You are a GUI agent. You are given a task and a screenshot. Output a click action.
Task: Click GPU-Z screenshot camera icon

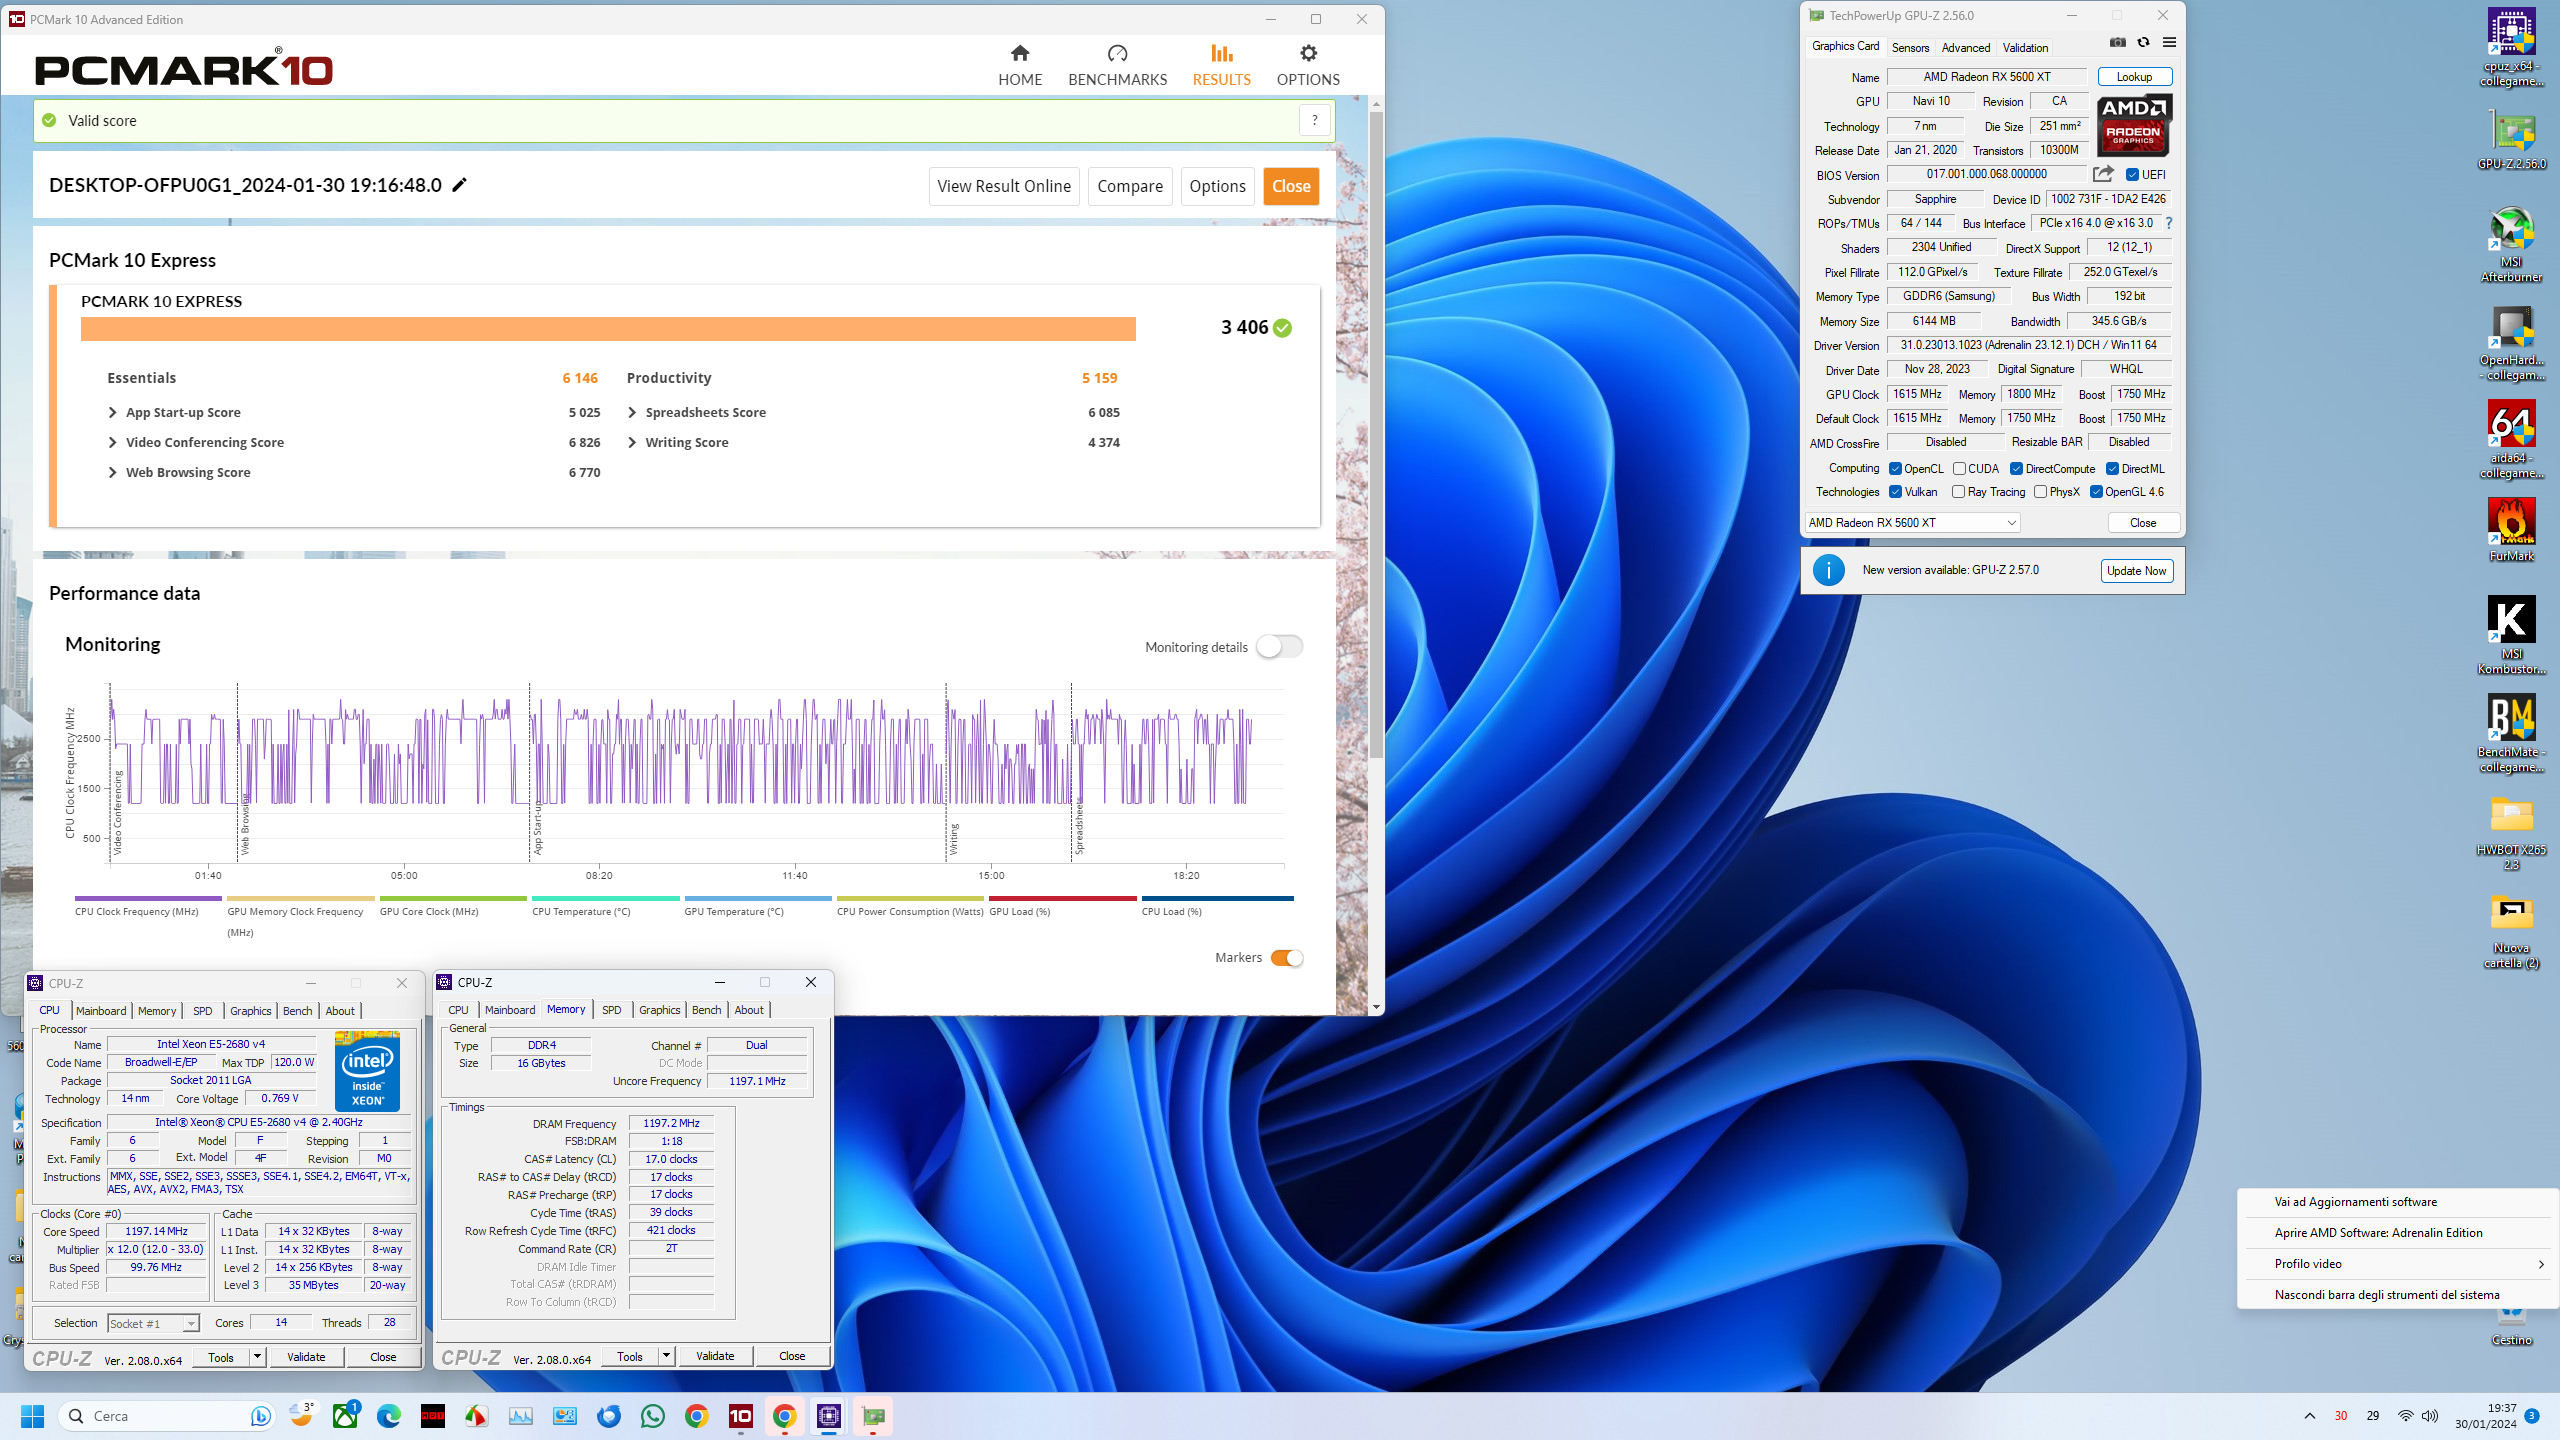2118,42
